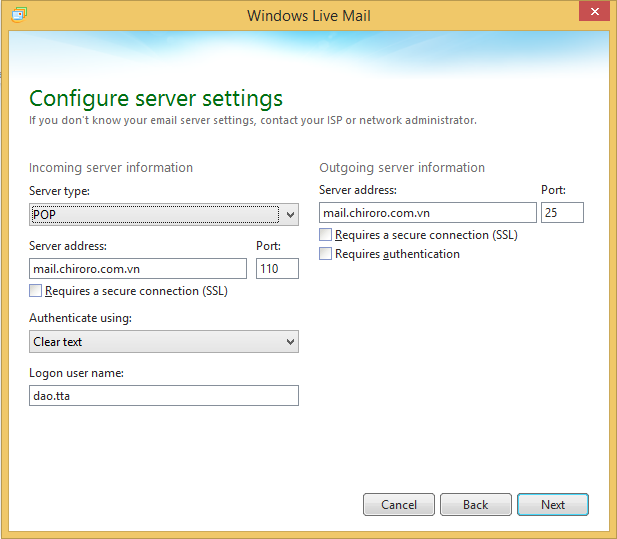Click the Outgoing server information label

402,168
